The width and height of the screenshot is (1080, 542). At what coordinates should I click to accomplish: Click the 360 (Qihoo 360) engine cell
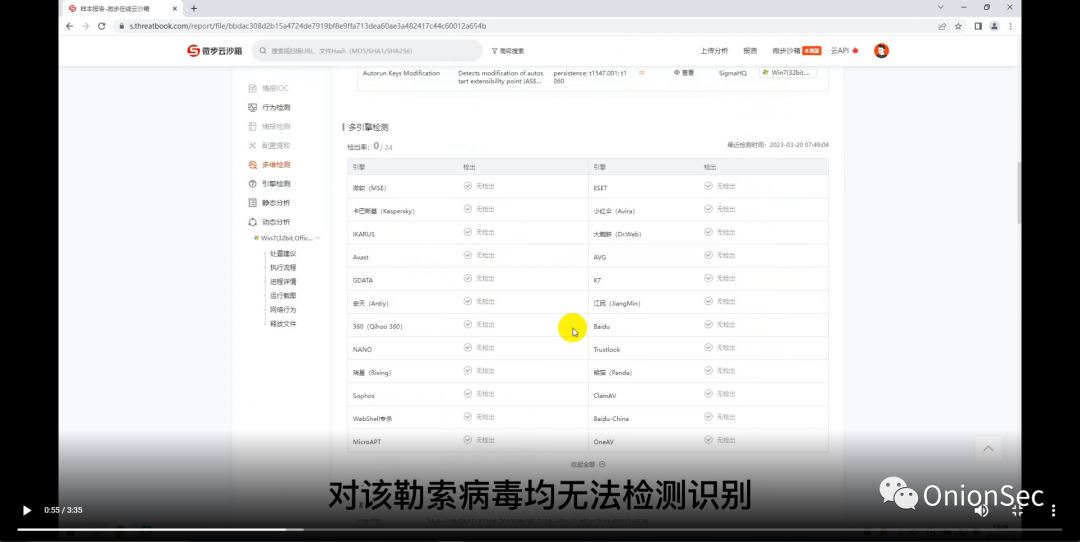[377, 326]
